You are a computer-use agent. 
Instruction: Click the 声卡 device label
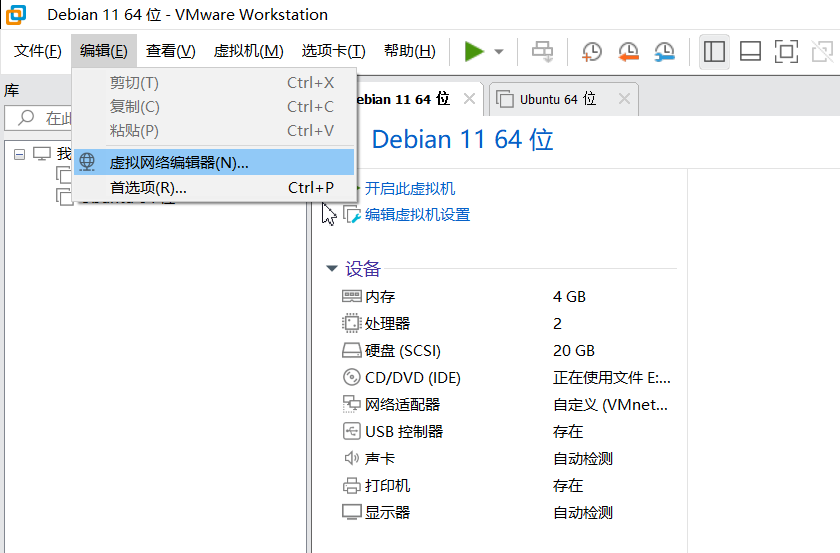click(380, 459)
